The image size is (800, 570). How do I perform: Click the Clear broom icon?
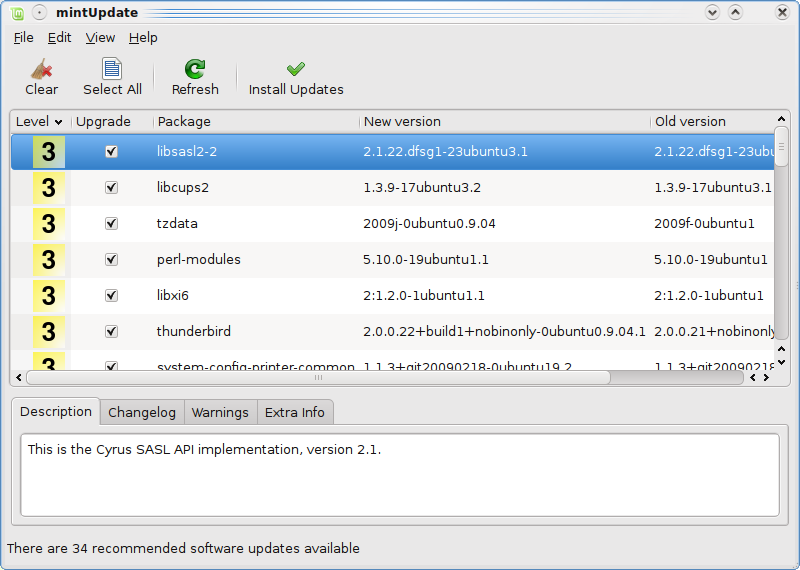[x=41, y=69]
